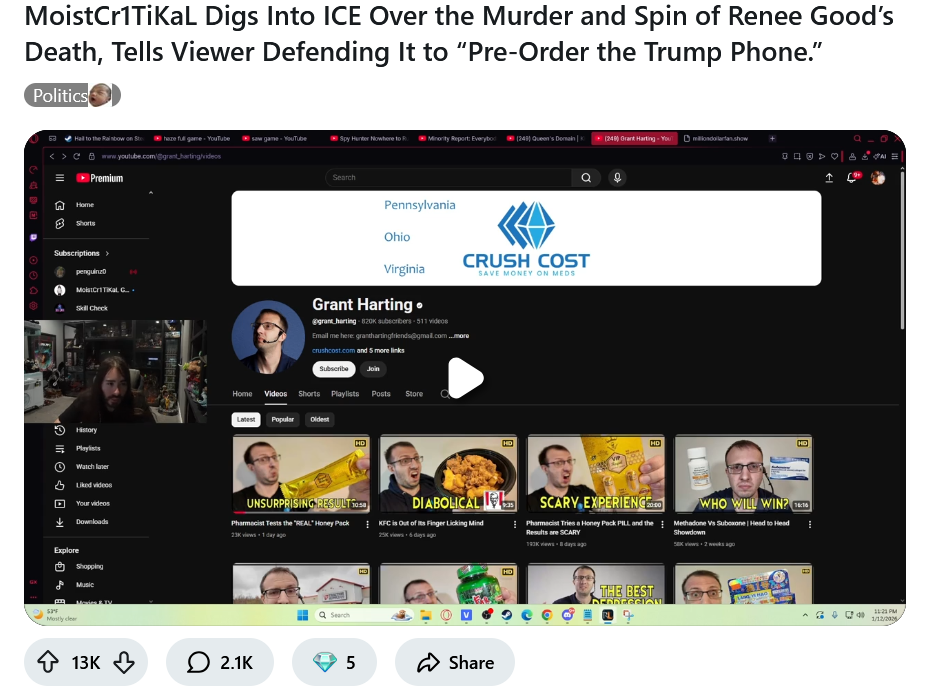Switch to the channel Home tab
Image resolution: width=944 pixels, height=688 pixels.
242,394
